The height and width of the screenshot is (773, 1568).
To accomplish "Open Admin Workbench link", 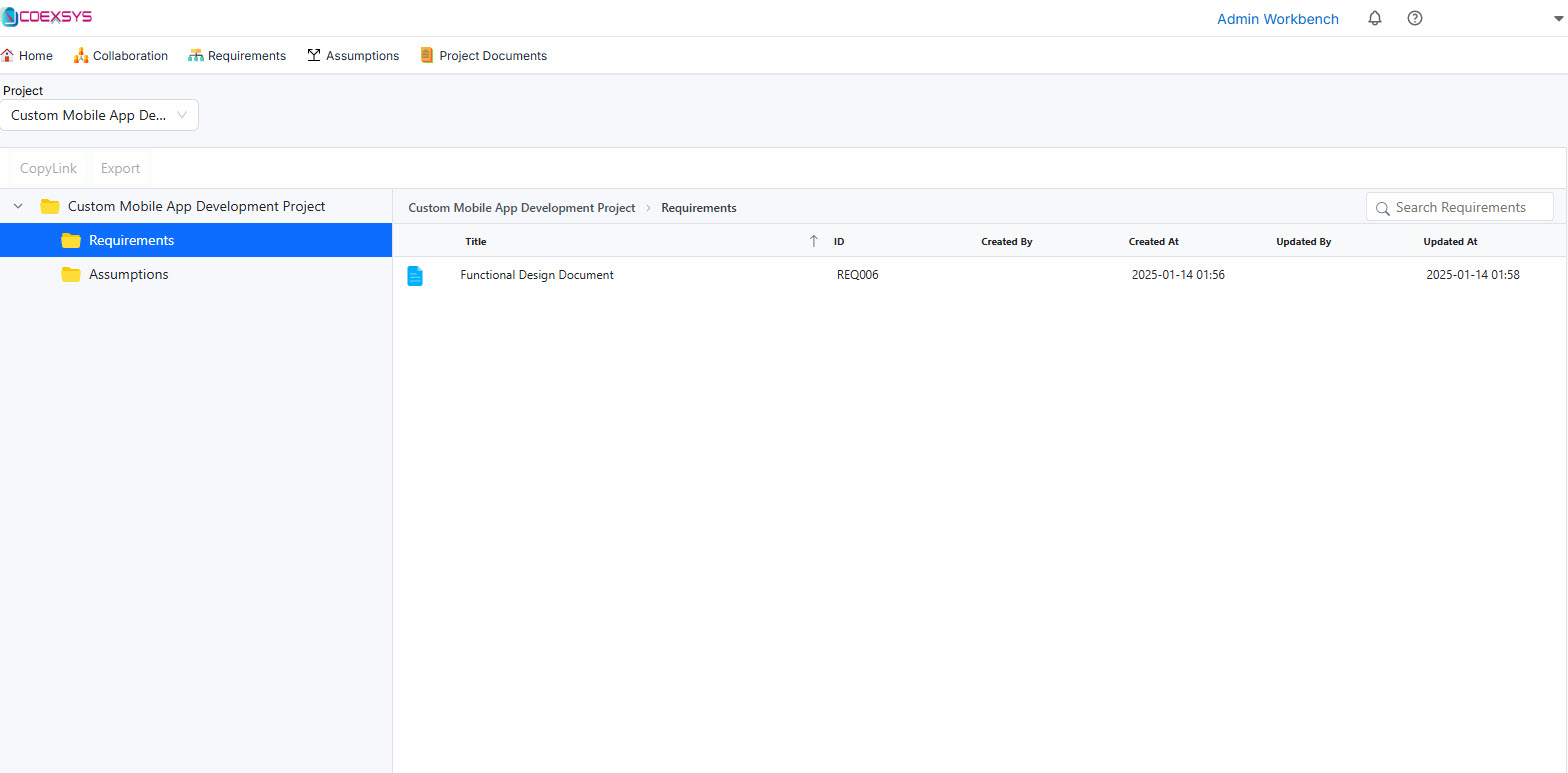I will coord(1278,19).
